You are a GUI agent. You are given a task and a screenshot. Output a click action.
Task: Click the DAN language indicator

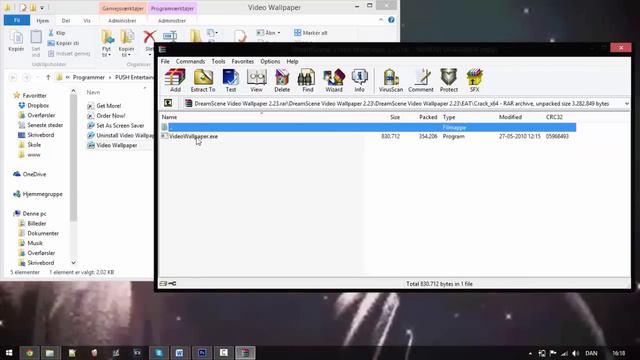(591, 353)
